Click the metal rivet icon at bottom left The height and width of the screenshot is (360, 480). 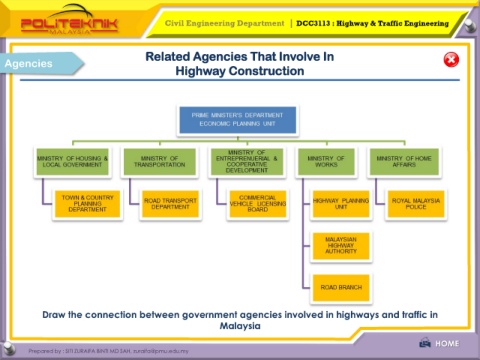pyautogui.click(x=9, y=348)
